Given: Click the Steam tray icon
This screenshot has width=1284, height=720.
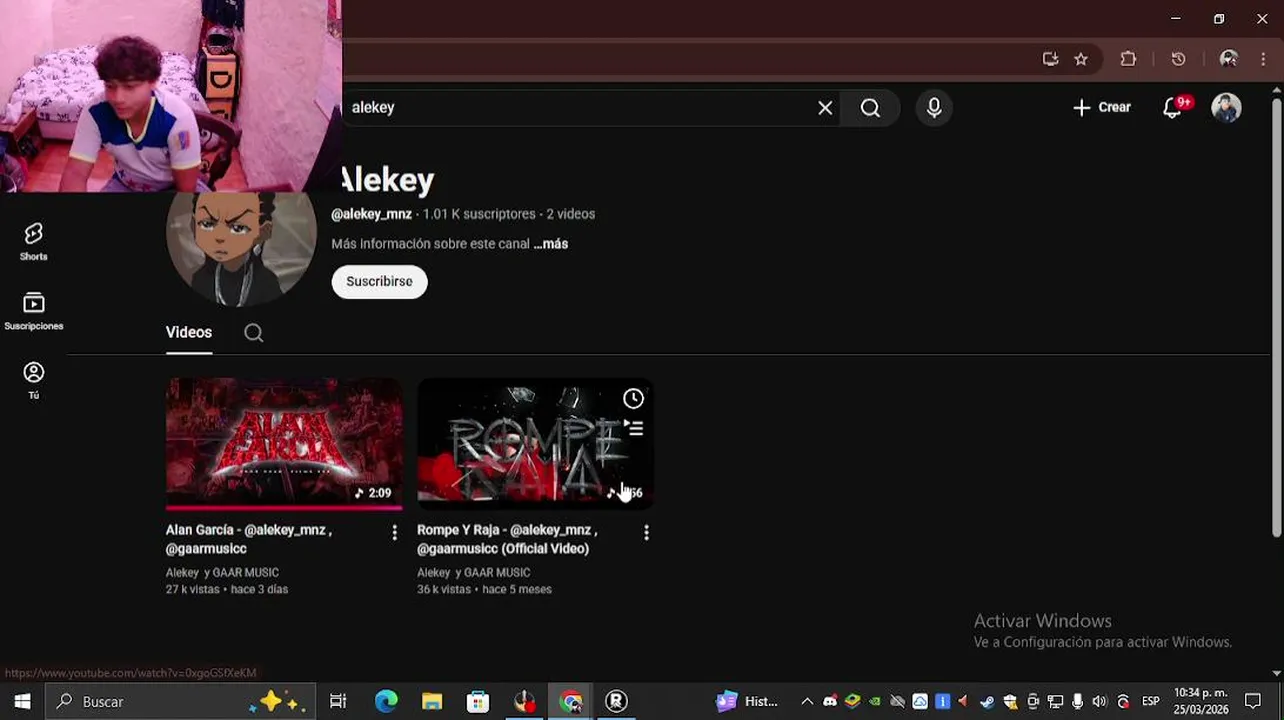Looking at the screenshot, I should (x=987, y=702).
